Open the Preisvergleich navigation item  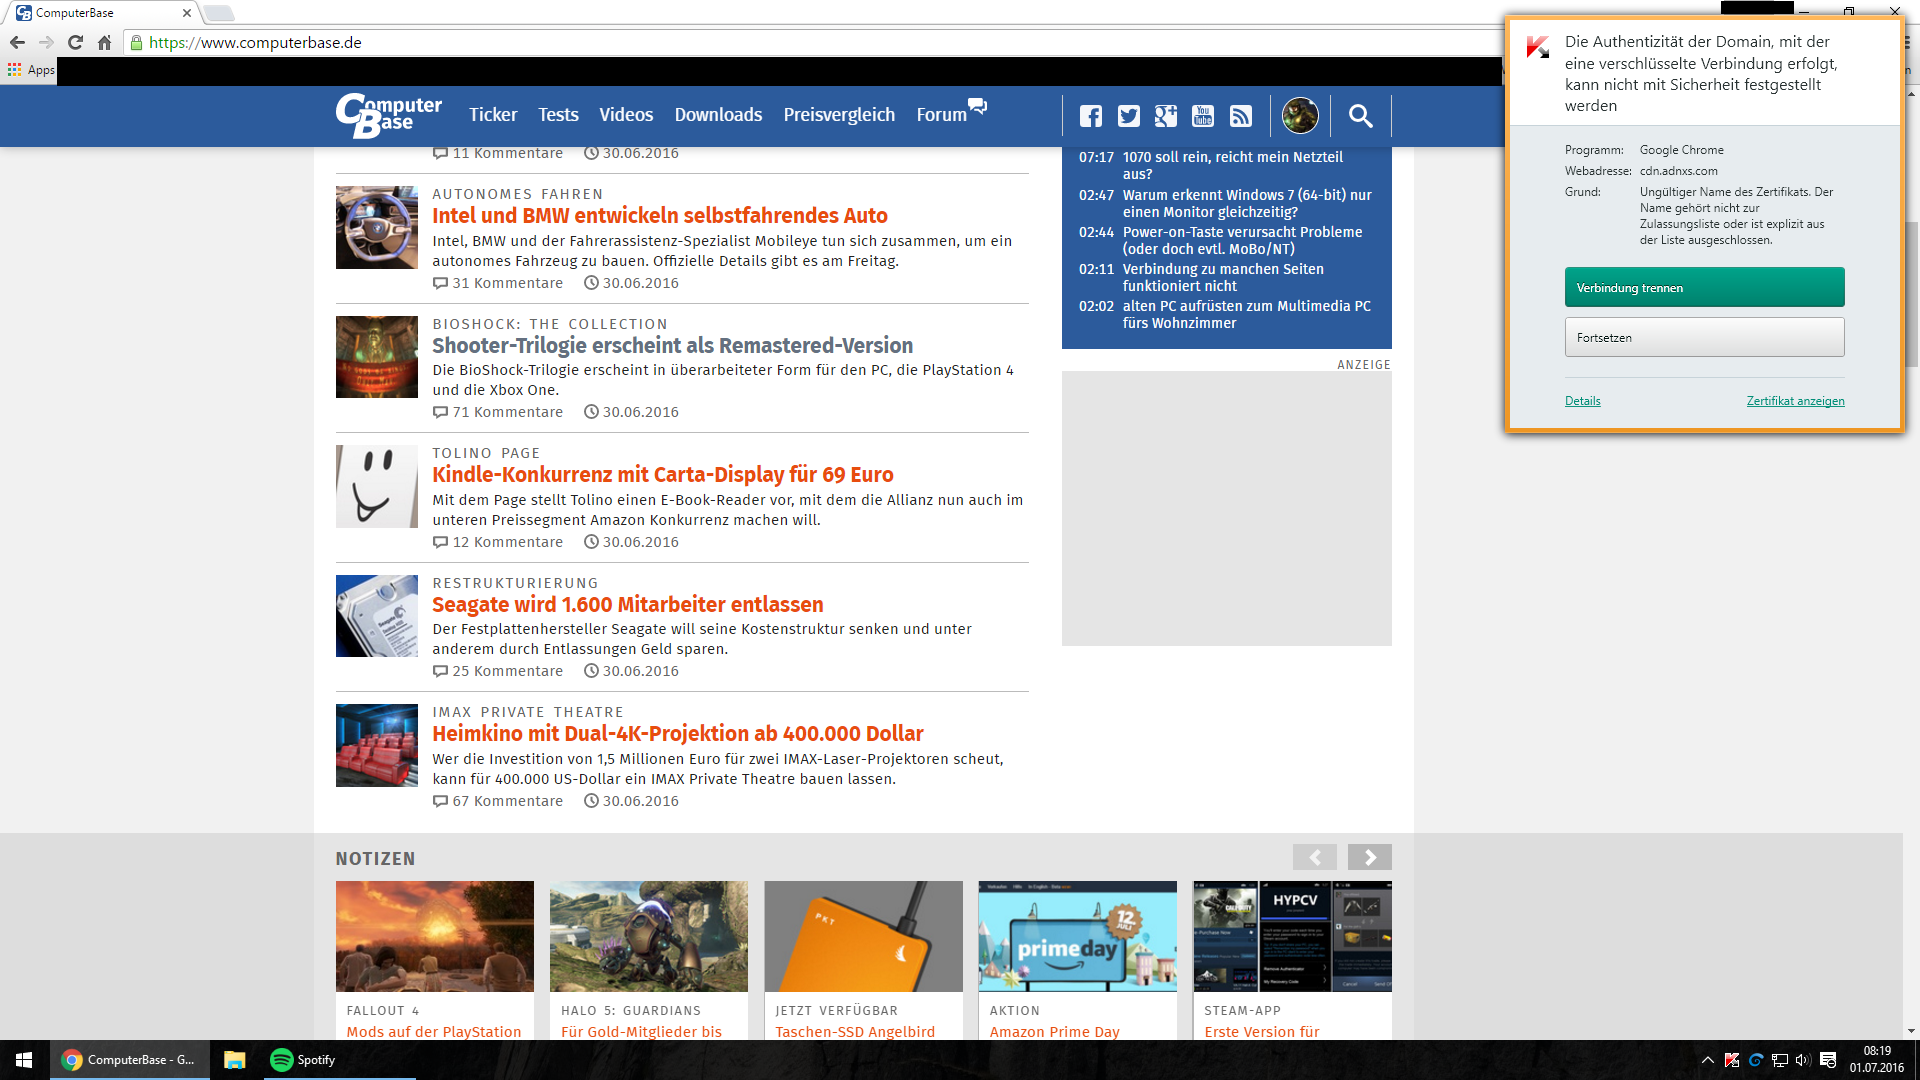coord(839,115)
